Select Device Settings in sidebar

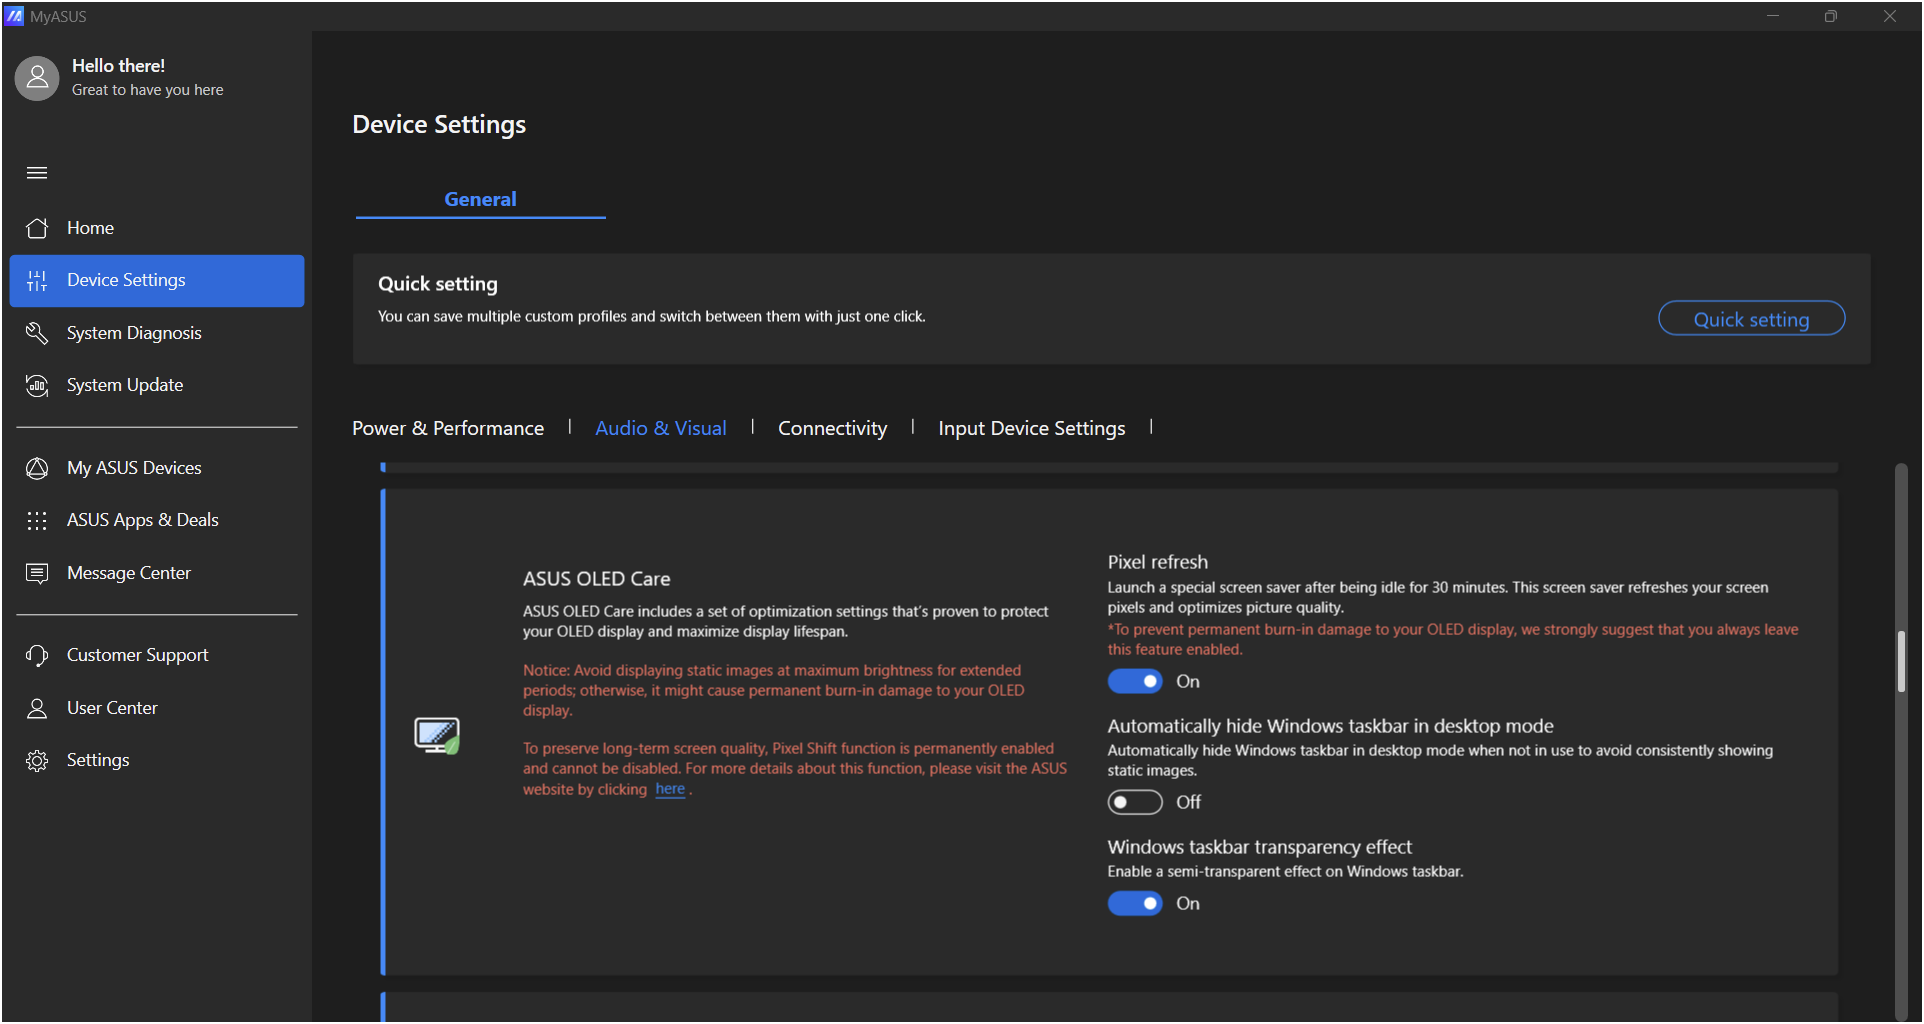157,281
